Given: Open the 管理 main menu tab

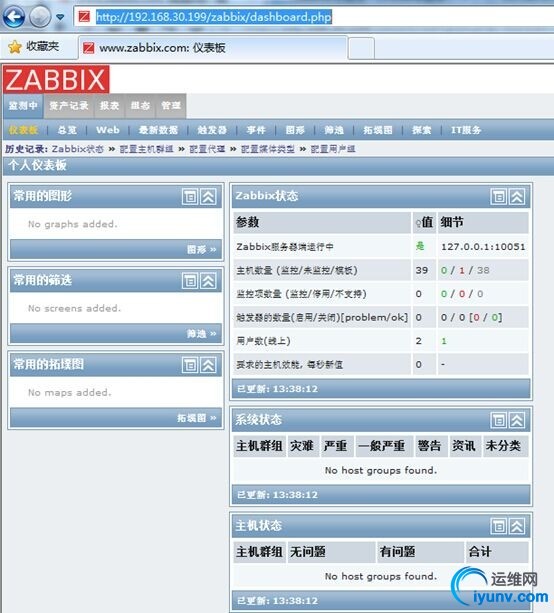Looking at the screenshot, I should pyautogui.click(x=171, y=106).
